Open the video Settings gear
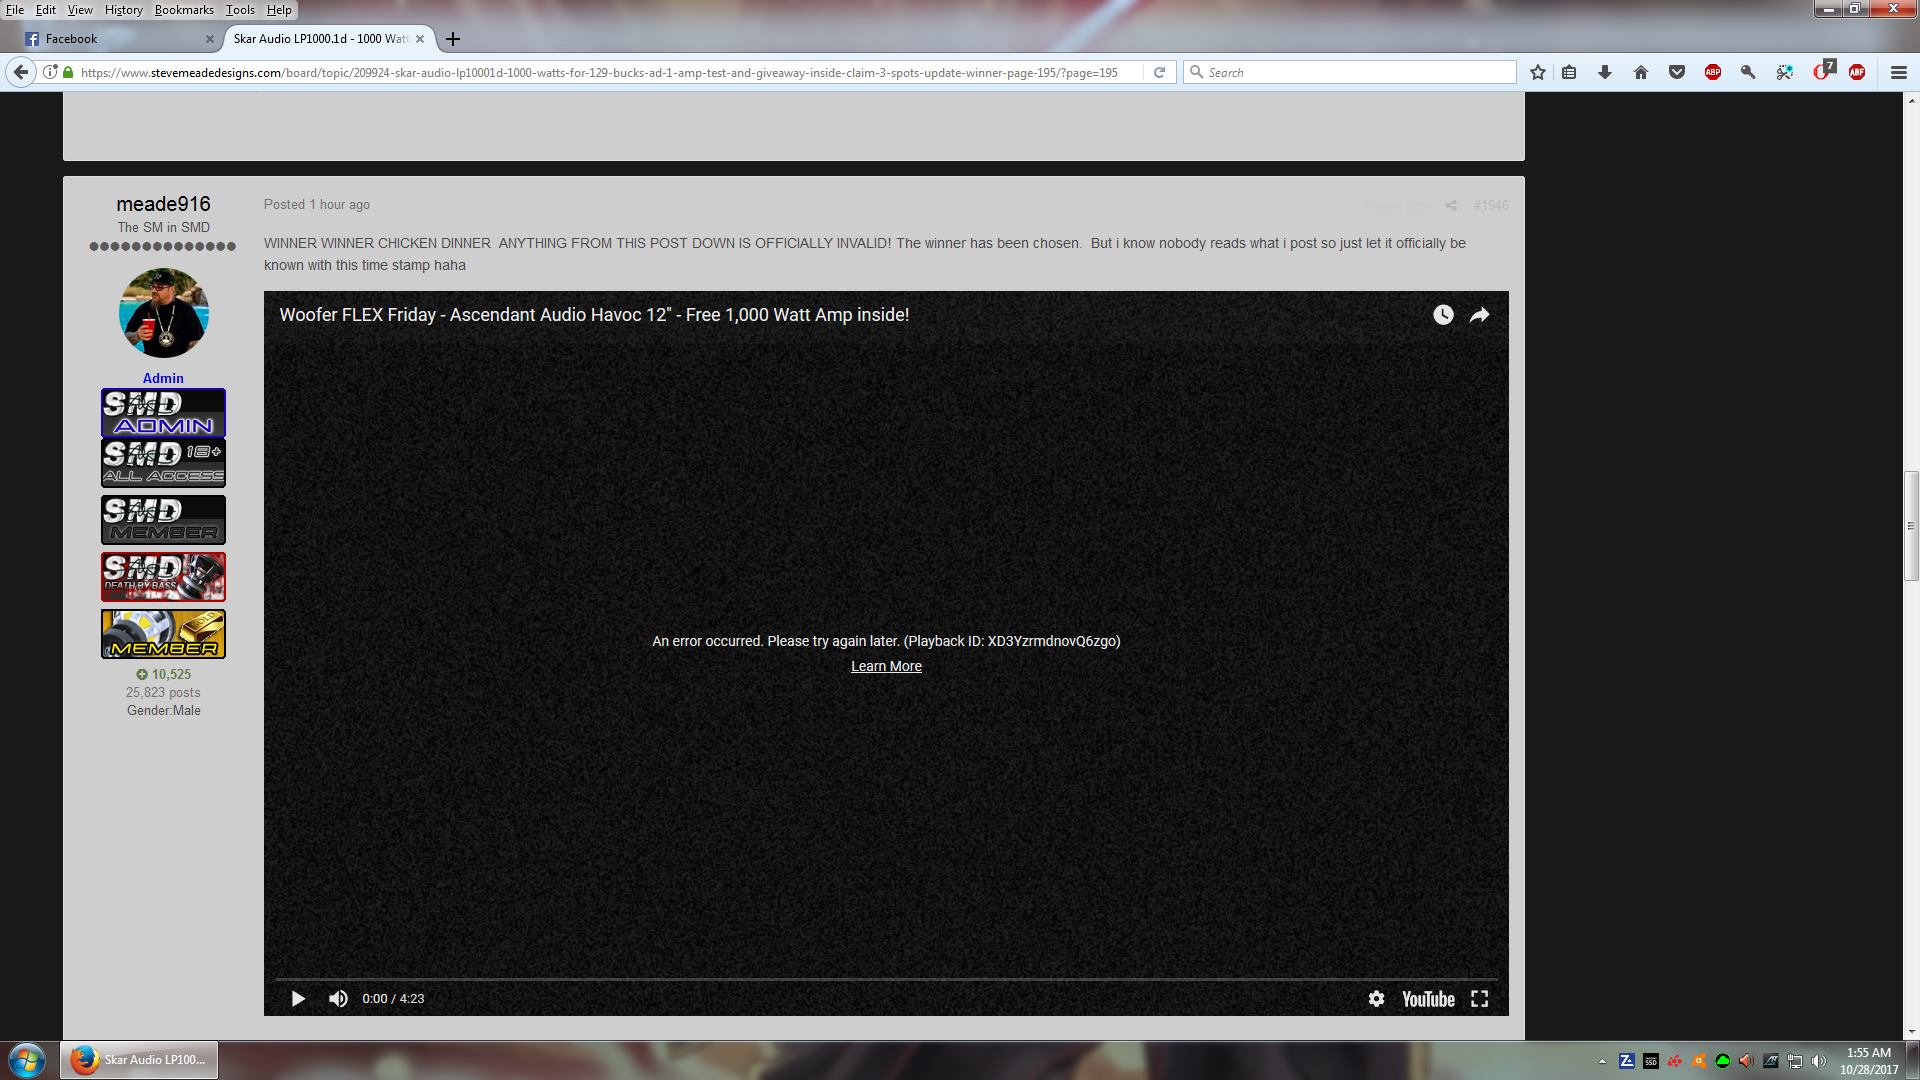This screenshot has width=1920, height=1080. point(1377,999)
